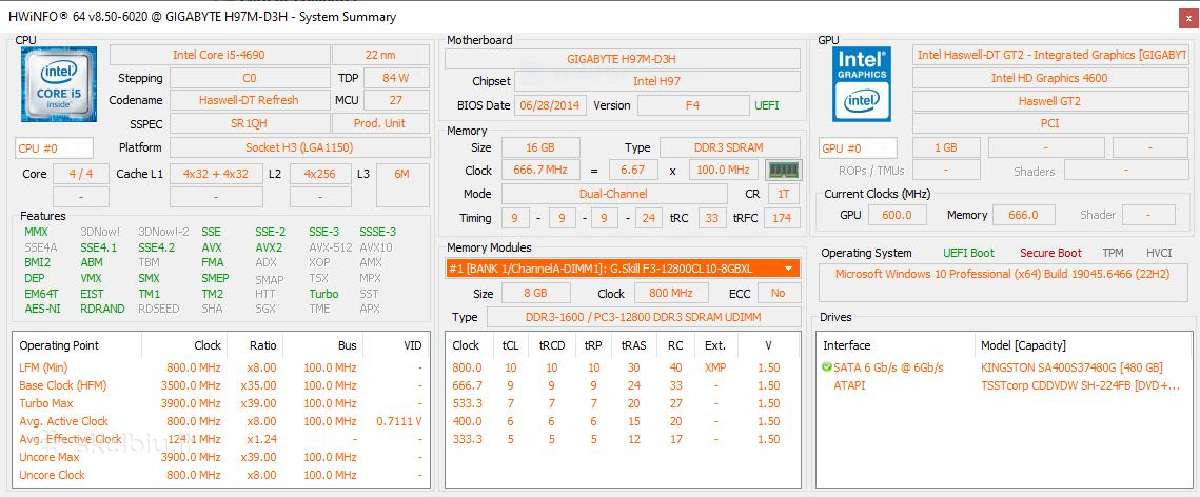Click the GPU memory 1 GB field
Viewport: 1200px width, 497px height.
946,148
